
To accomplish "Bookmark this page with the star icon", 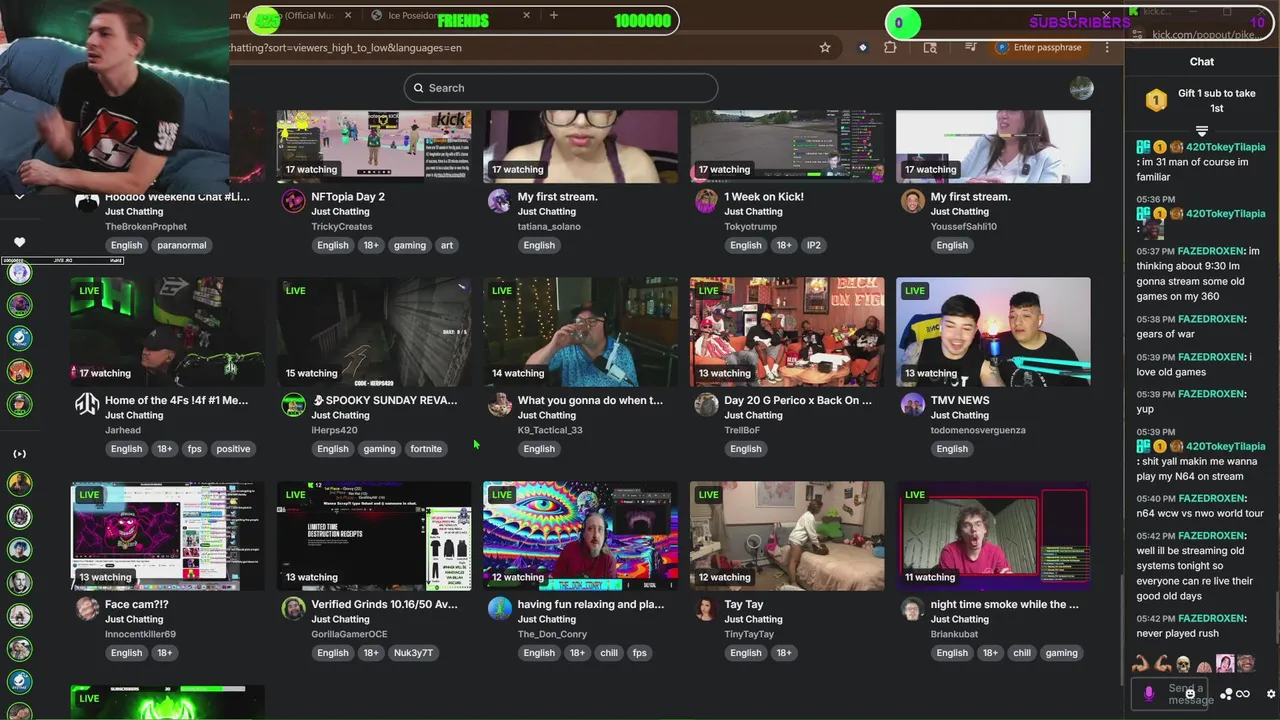I will 825,47.
